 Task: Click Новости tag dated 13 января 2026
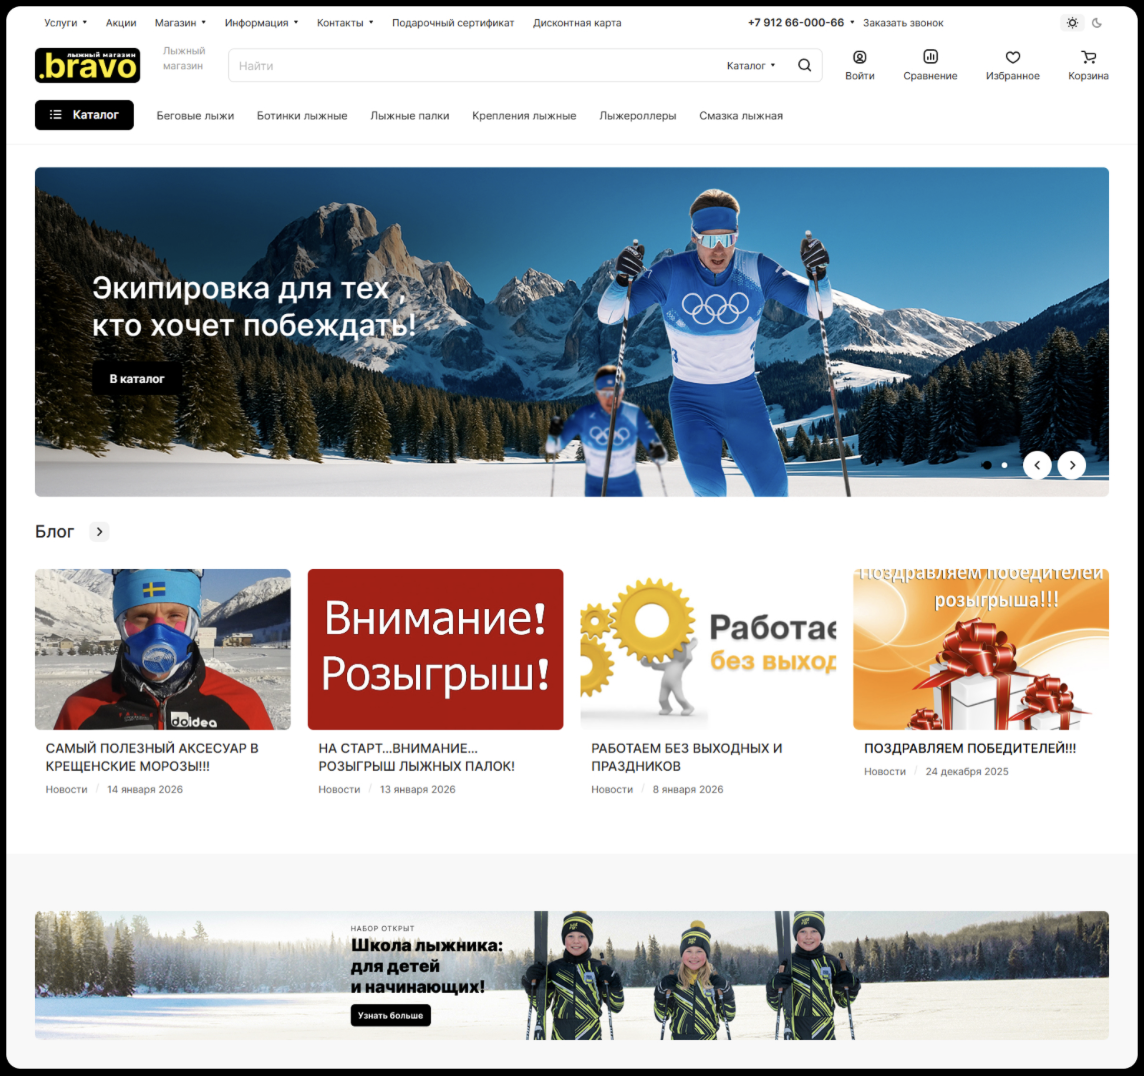pos(339,789)
